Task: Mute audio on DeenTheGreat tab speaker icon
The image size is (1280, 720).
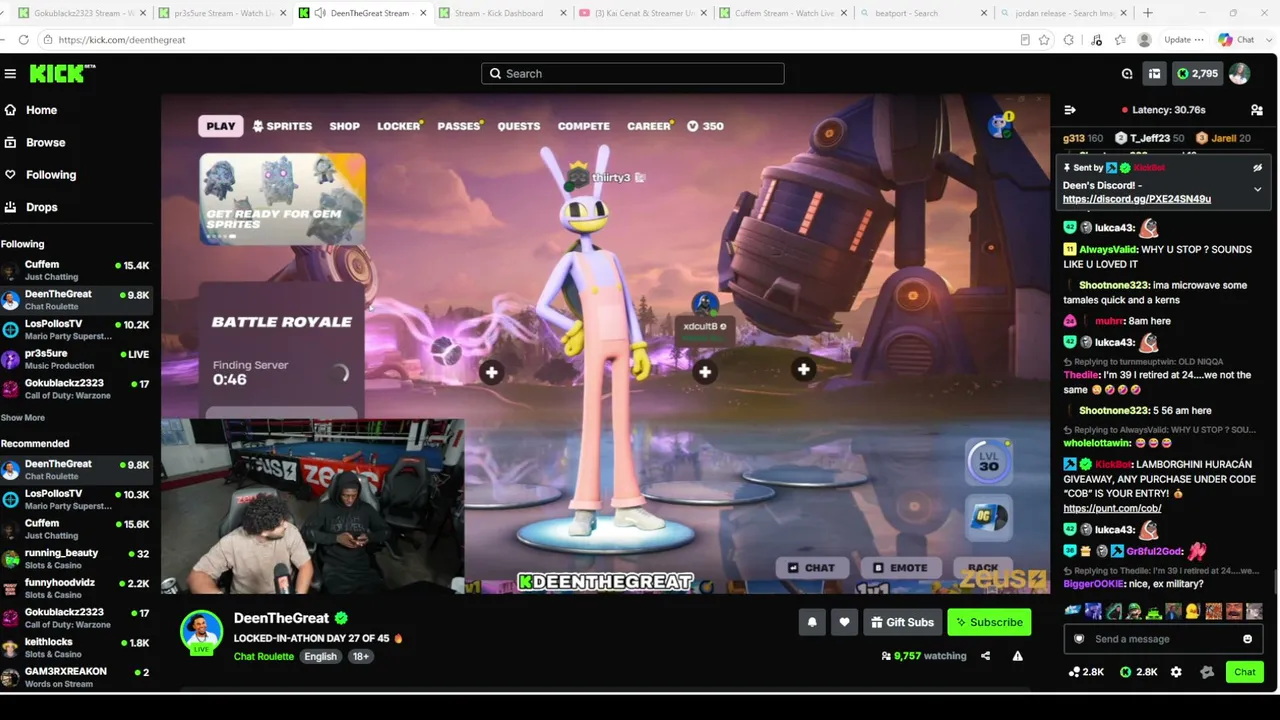Action: coord(320,13)
